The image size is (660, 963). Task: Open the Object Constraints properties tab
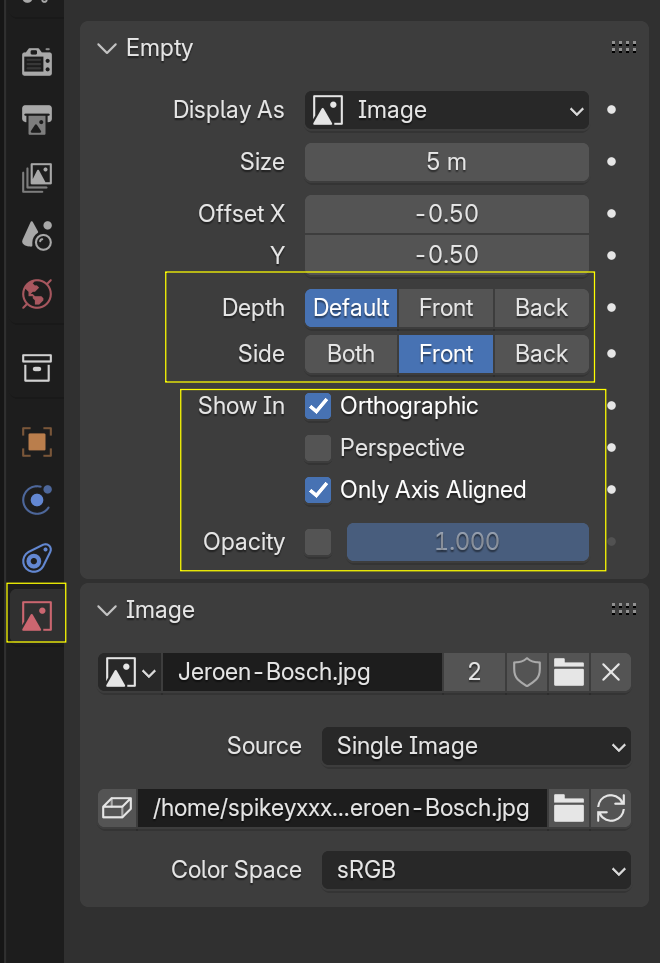point(37,557)
